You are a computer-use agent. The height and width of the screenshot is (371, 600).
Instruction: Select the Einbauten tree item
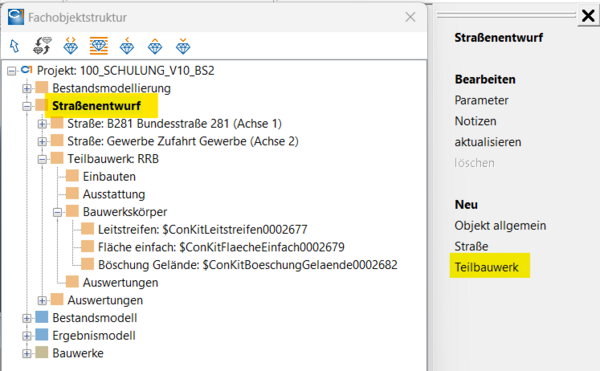(109, 176)
